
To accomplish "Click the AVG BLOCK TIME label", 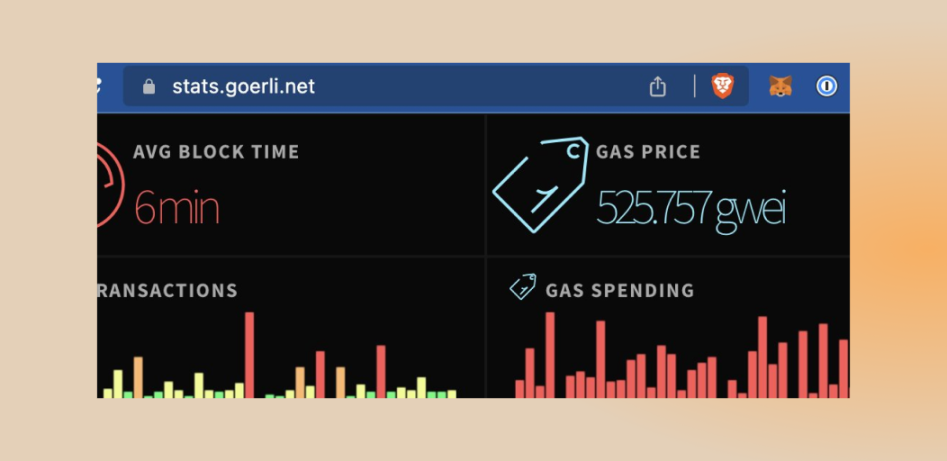I will [x=216, y=152].
